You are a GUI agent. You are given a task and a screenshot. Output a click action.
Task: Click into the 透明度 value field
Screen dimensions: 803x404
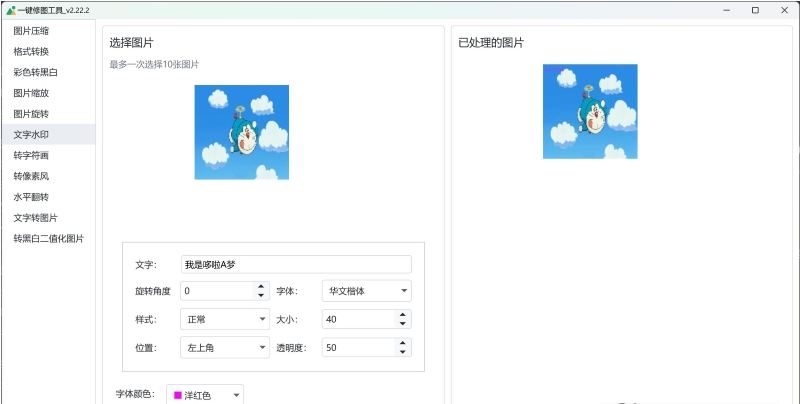358,348
